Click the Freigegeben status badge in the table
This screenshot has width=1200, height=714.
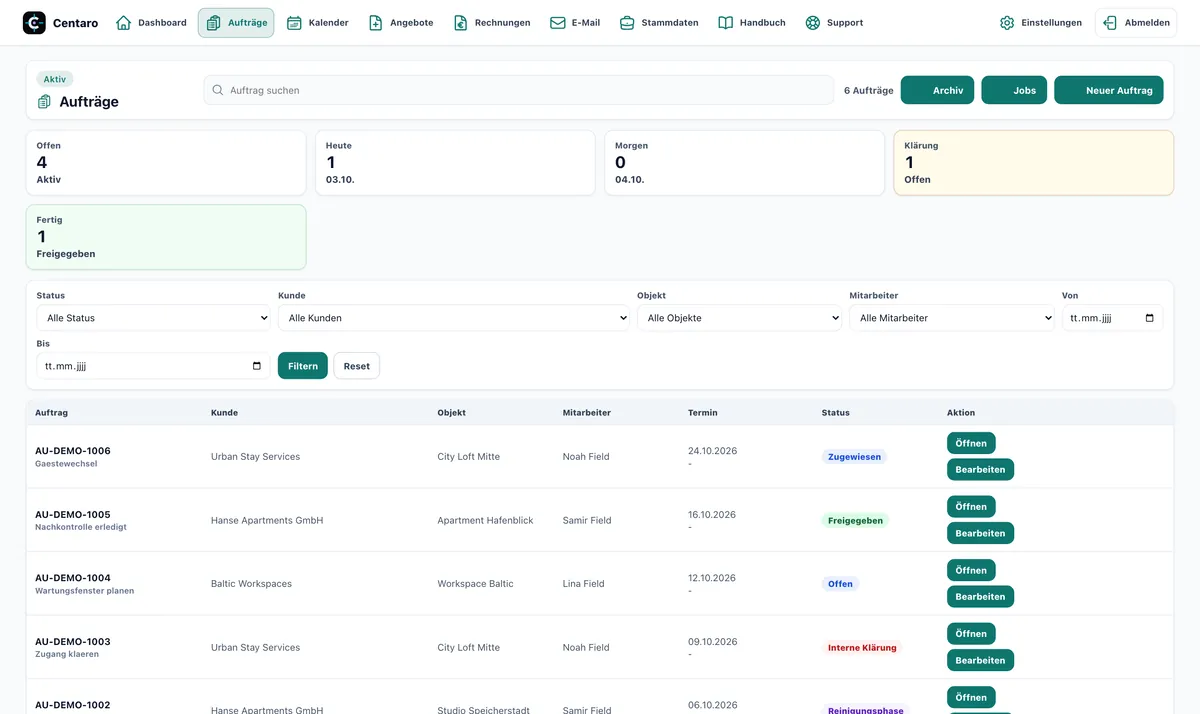pyautogui.click(x=855, y=521)
